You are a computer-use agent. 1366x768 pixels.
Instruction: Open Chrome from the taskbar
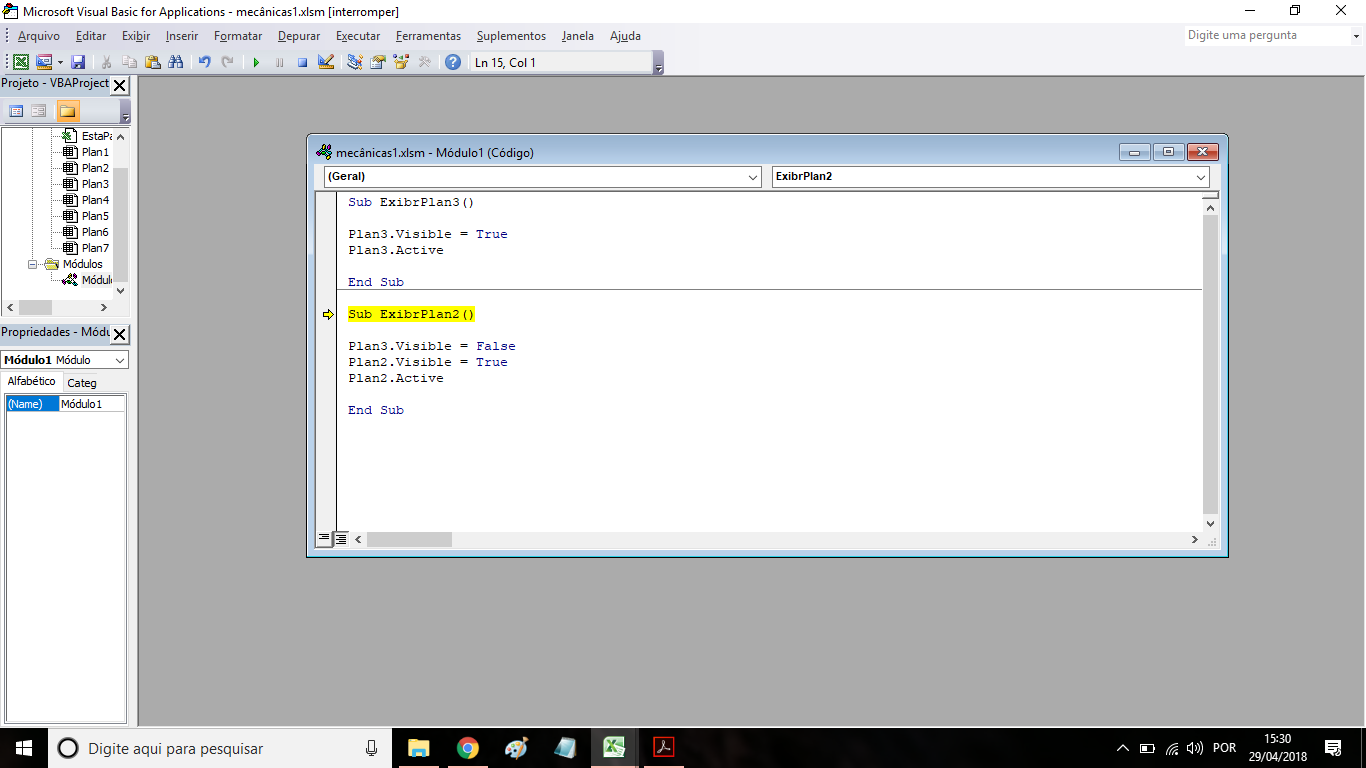(467, 748)
